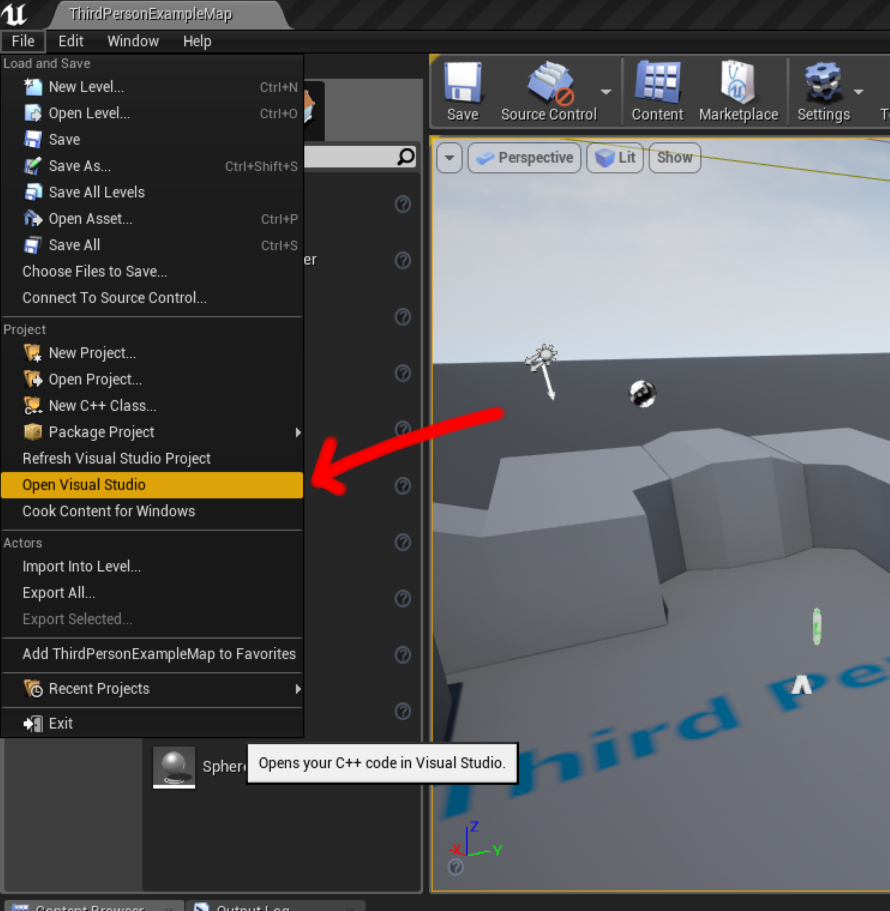Toggle the Lit view mode button
Screen dimensions: 890x911
pos(615,158)
